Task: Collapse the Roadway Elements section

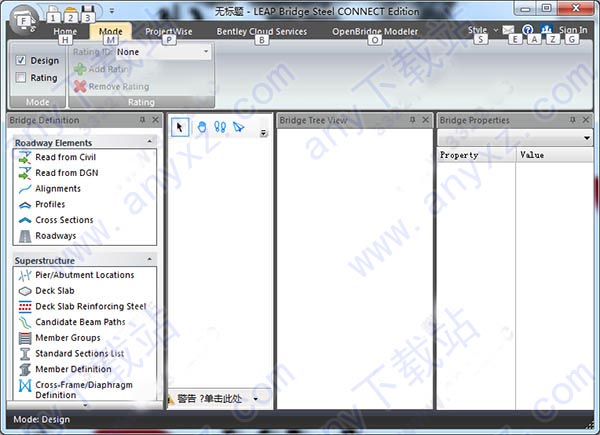Action: click(x=149, y=142)
